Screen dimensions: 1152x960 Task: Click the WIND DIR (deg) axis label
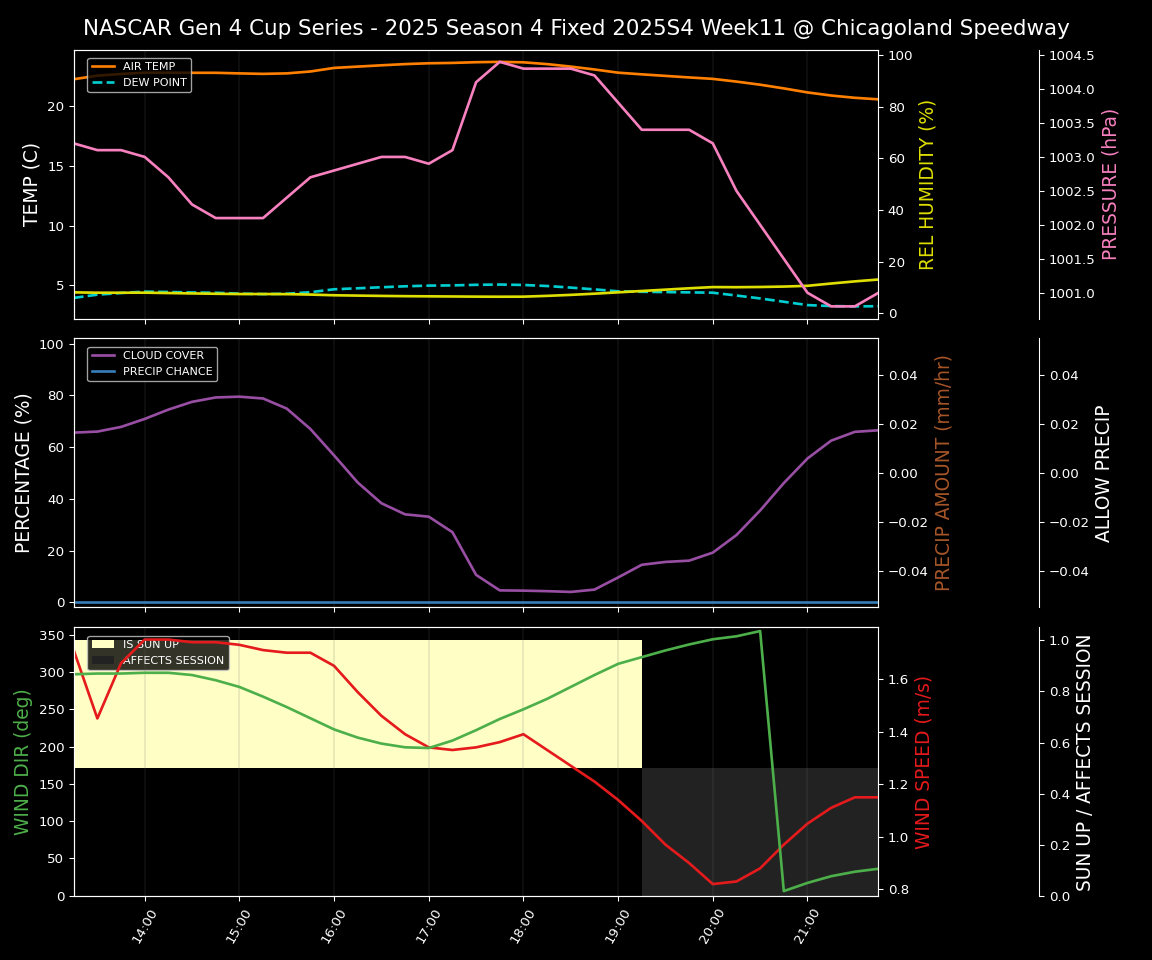coord(22,762)
